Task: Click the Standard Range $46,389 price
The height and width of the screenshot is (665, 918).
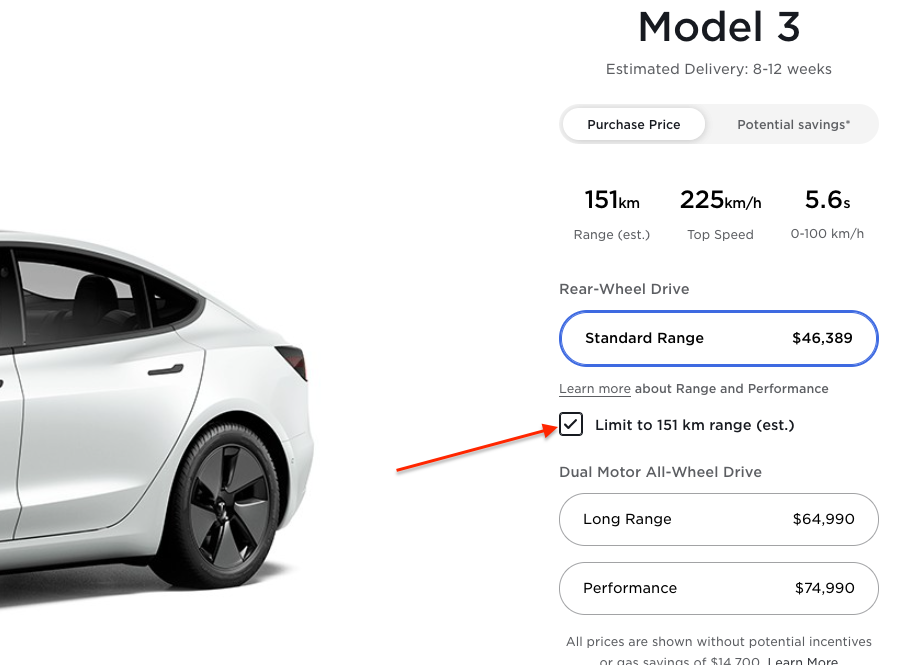Action: coord(822,338)
